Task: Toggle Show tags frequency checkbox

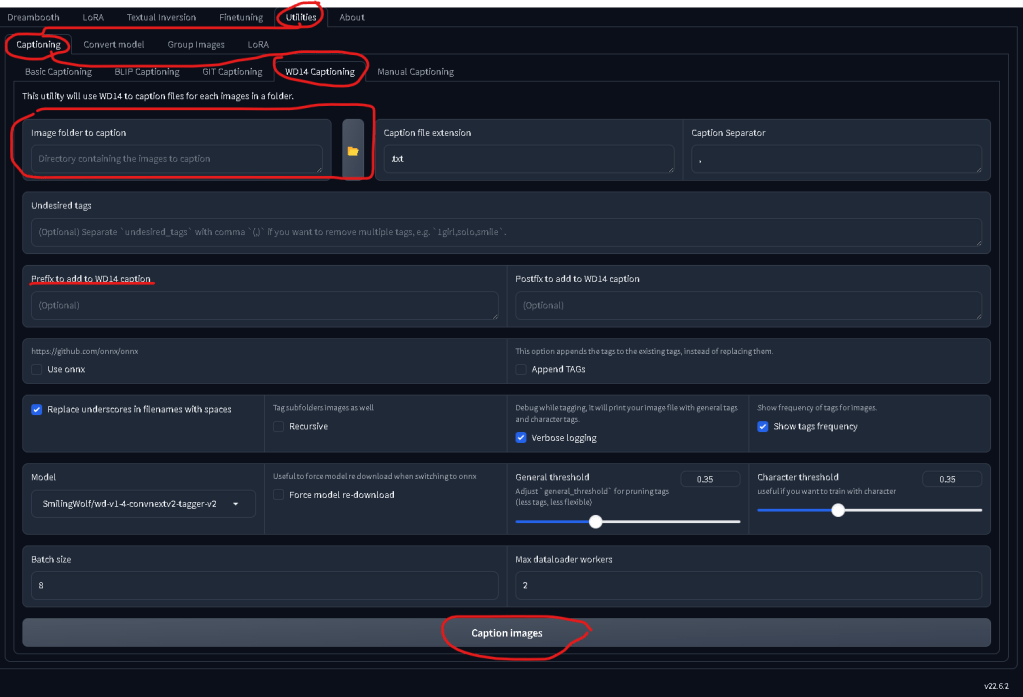Action: click(763, 426)
